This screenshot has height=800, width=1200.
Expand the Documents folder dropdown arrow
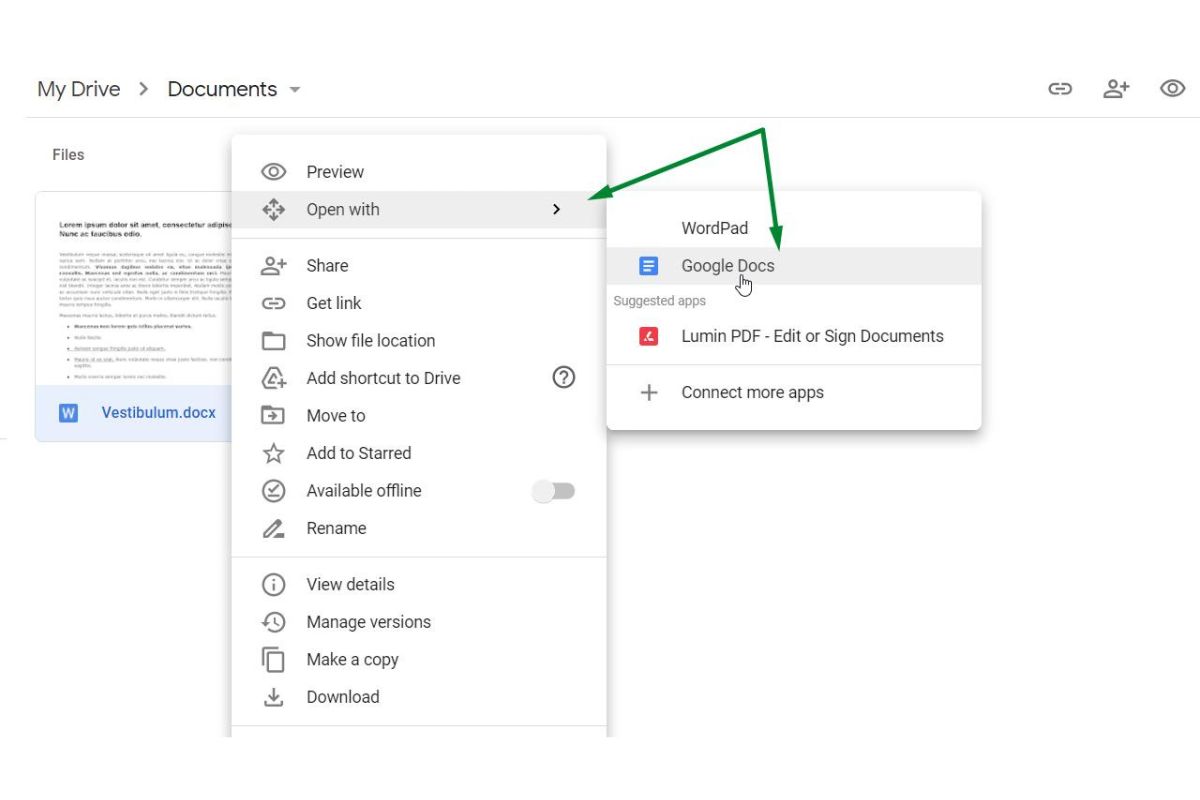tap(295, 90)
